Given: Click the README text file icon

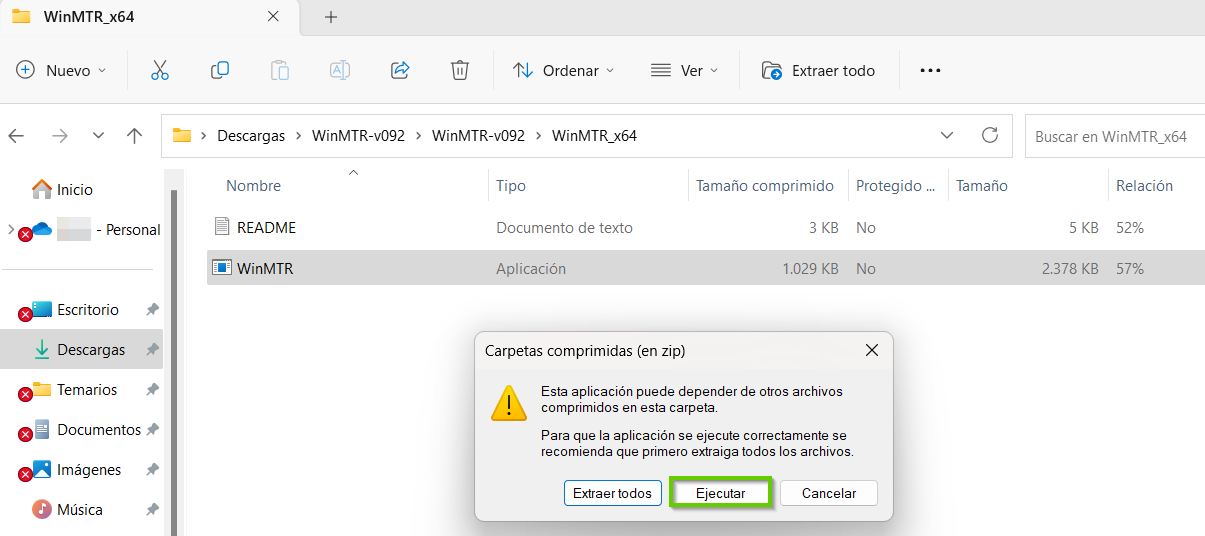Looking at the screenshot, I should [222, 227].
